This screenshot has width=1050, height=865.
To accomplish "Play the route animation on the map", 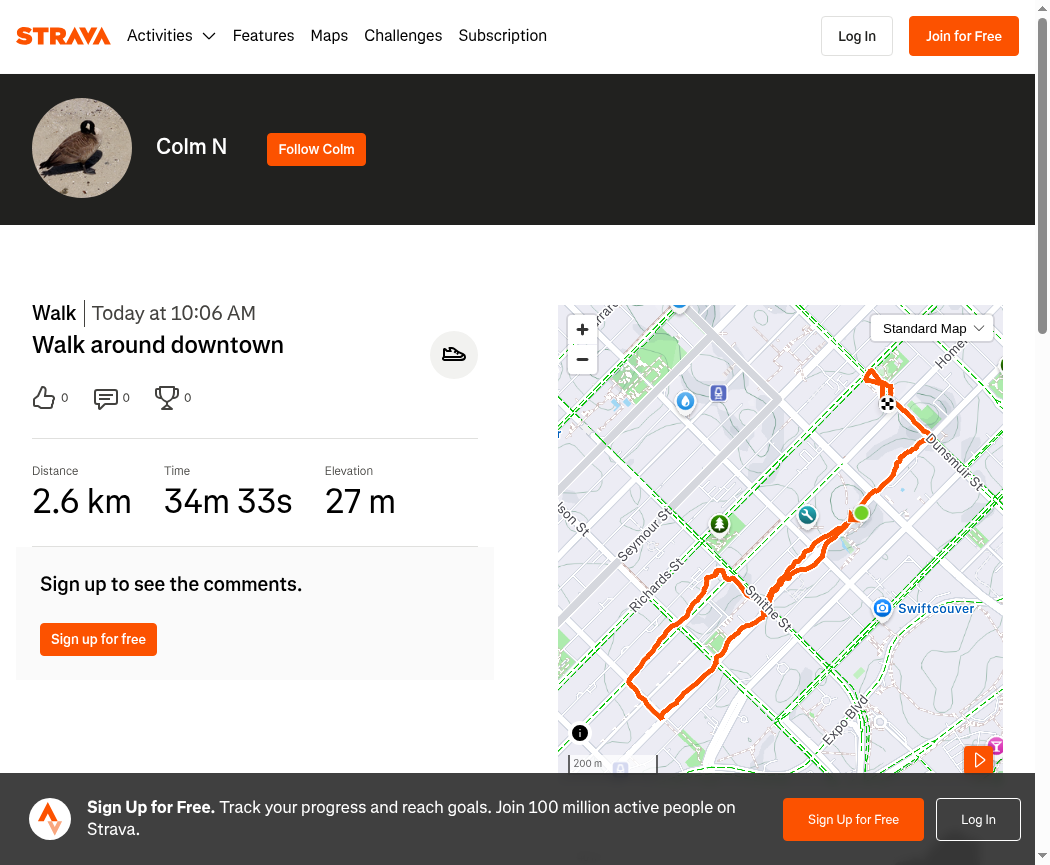I will point(978,760).
